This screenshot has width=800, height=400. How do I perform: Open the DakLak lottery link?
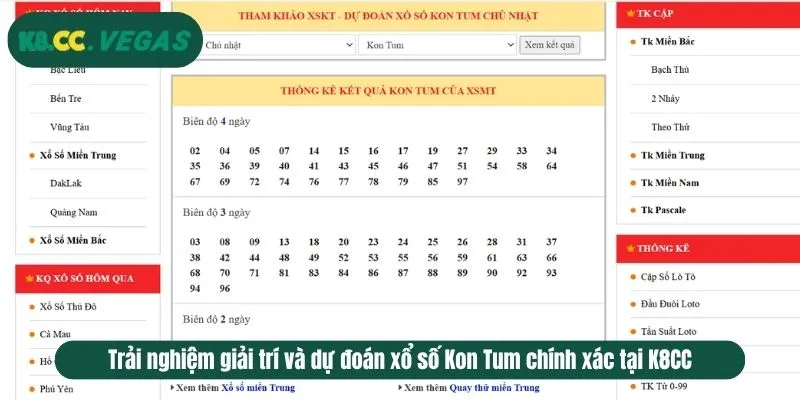coord(66,183)
